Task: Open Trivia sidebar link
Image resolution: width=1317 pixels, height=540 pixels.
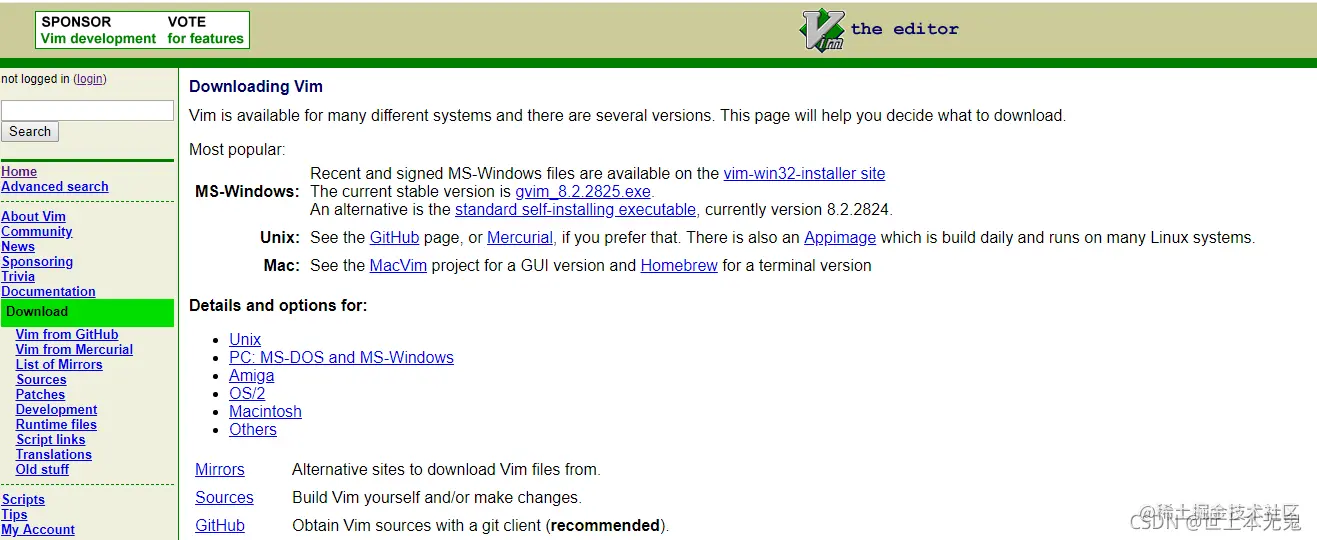Action: (18, 277)
